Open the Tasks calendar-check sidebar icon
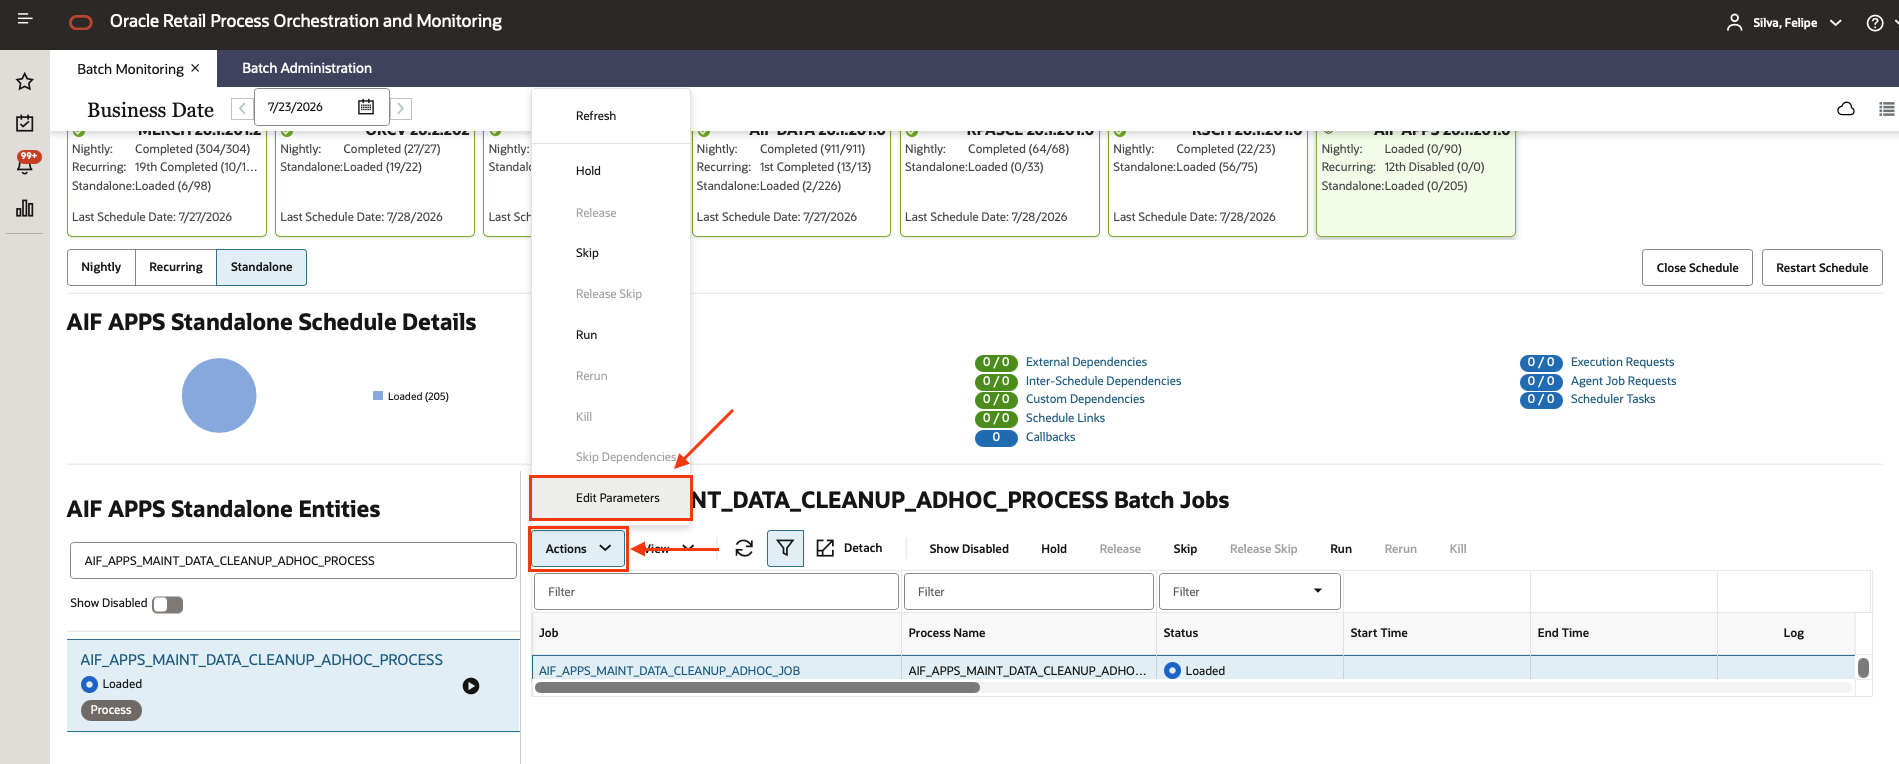 click(25, 123)
